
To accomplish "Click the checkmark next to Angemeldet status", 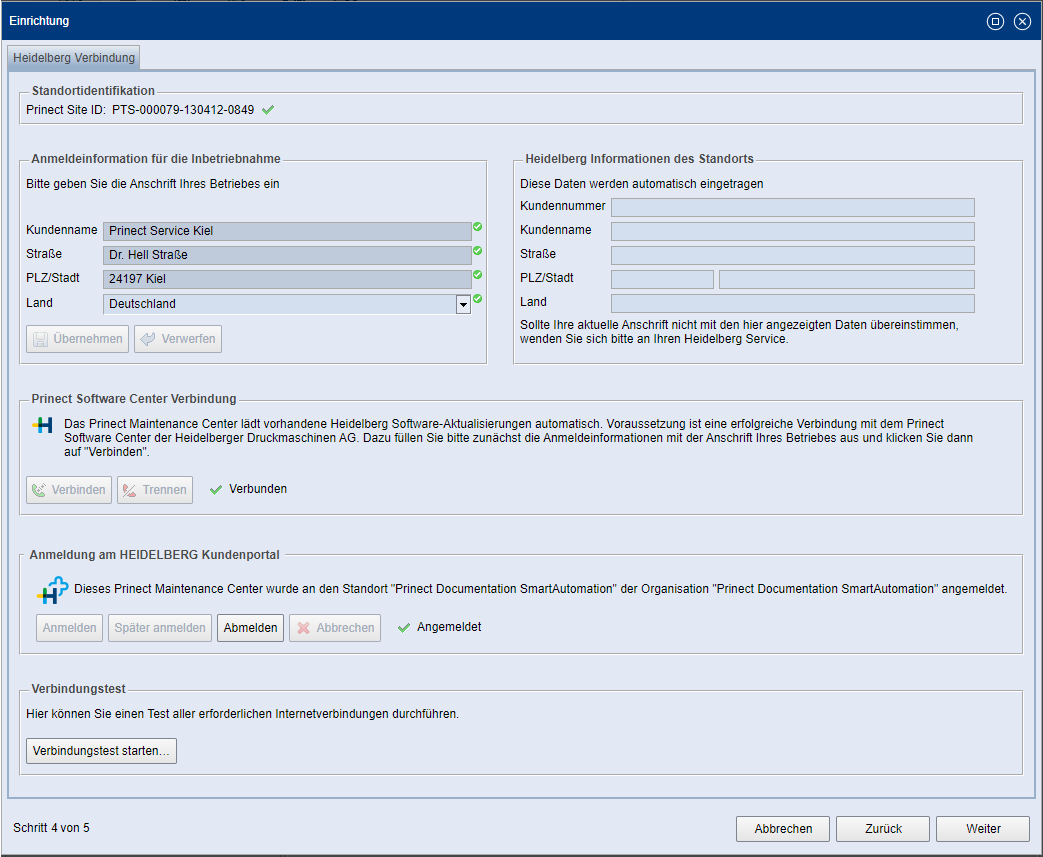I will [403, 627].
